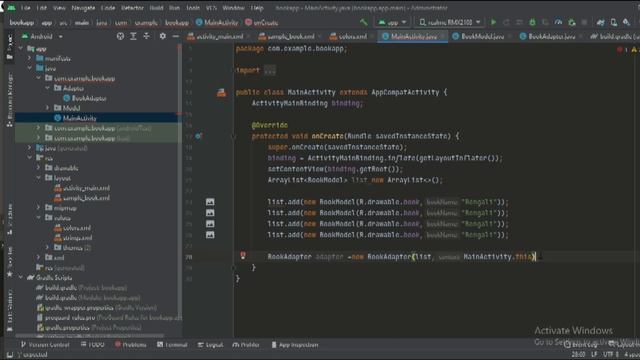640x360 pixels.
Task: Open project panel settings gear
Action: pyautogui.click(x=162, y=36)
